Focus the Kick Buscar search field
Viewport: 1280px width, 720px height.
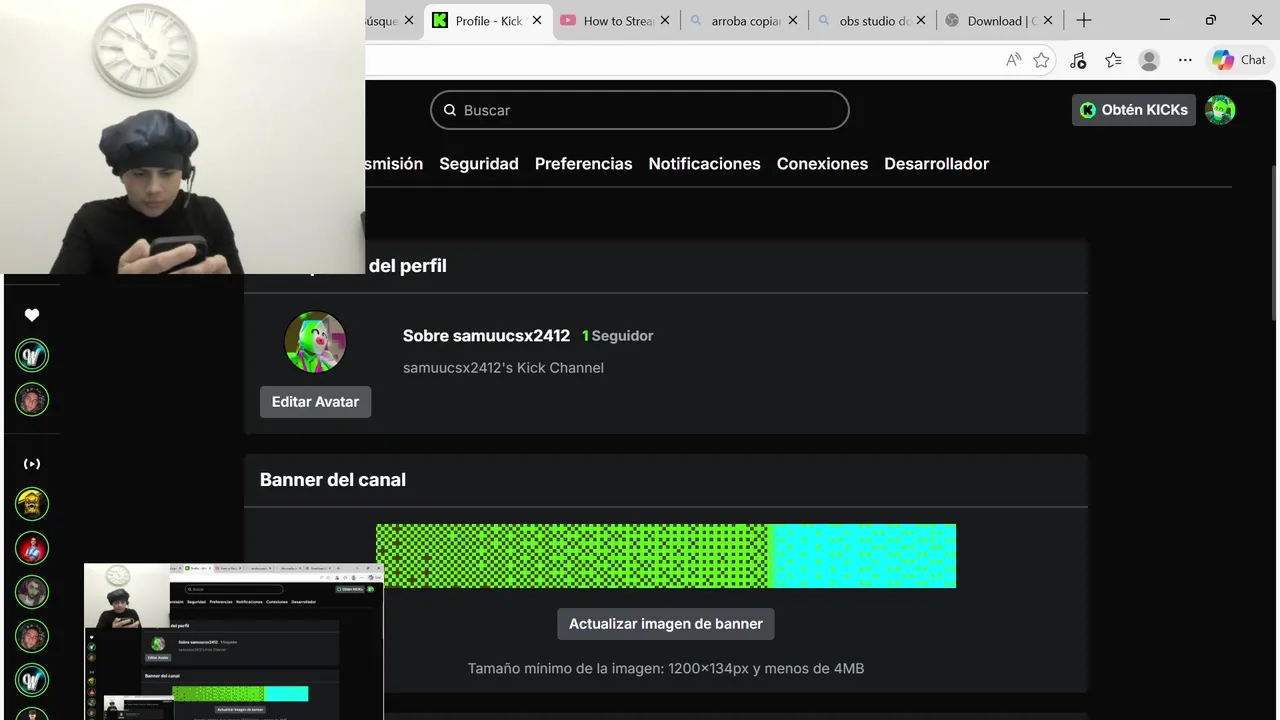640,110
